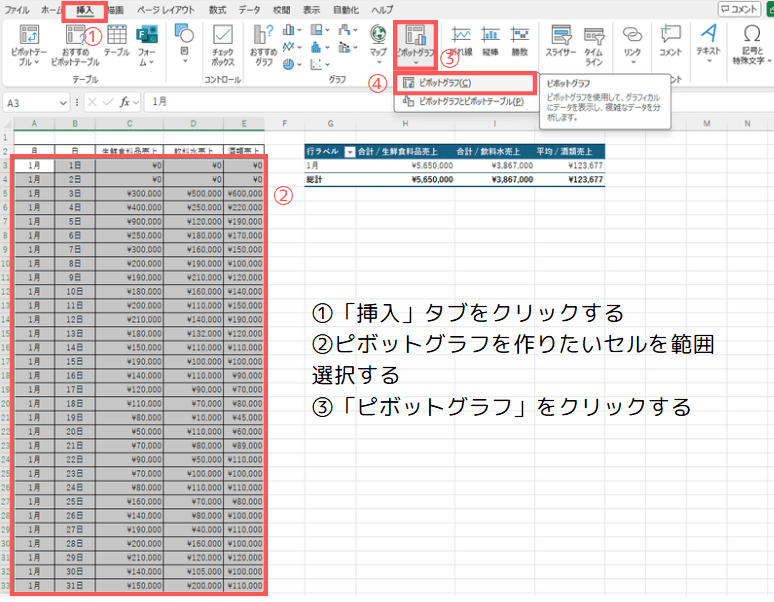This screenshot has height=602, width=774.
Task: Insert a waterfall or stock chart
Action: (345, 30)
